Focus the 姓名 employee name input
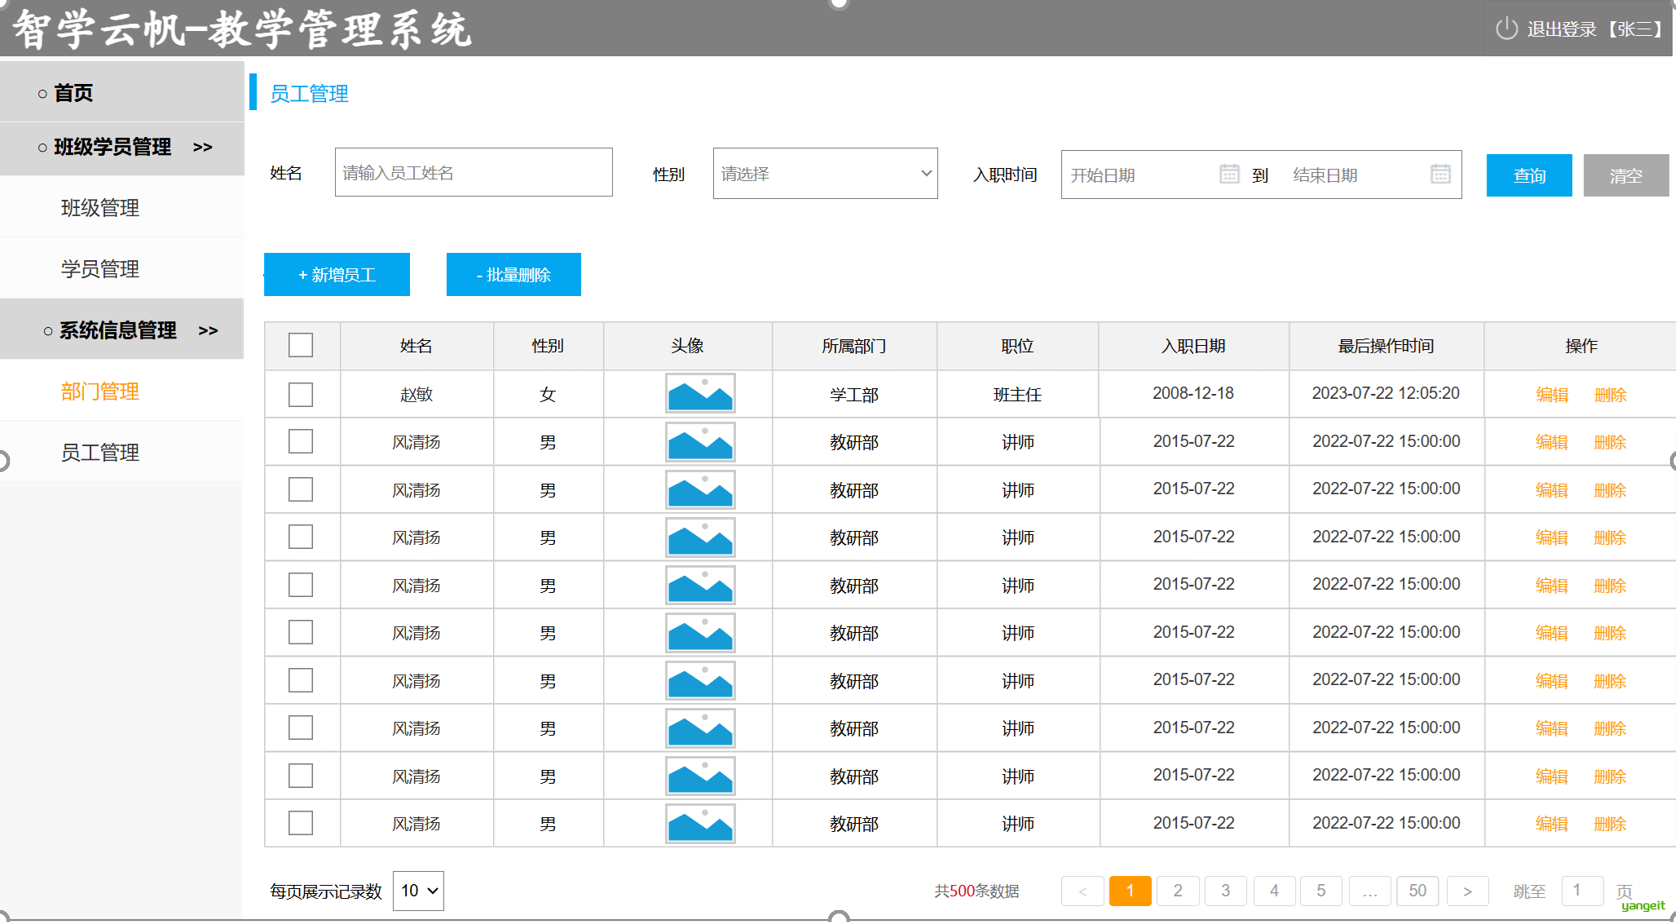The width and height of the screenshot is (1676, 922). coord(474,172)
